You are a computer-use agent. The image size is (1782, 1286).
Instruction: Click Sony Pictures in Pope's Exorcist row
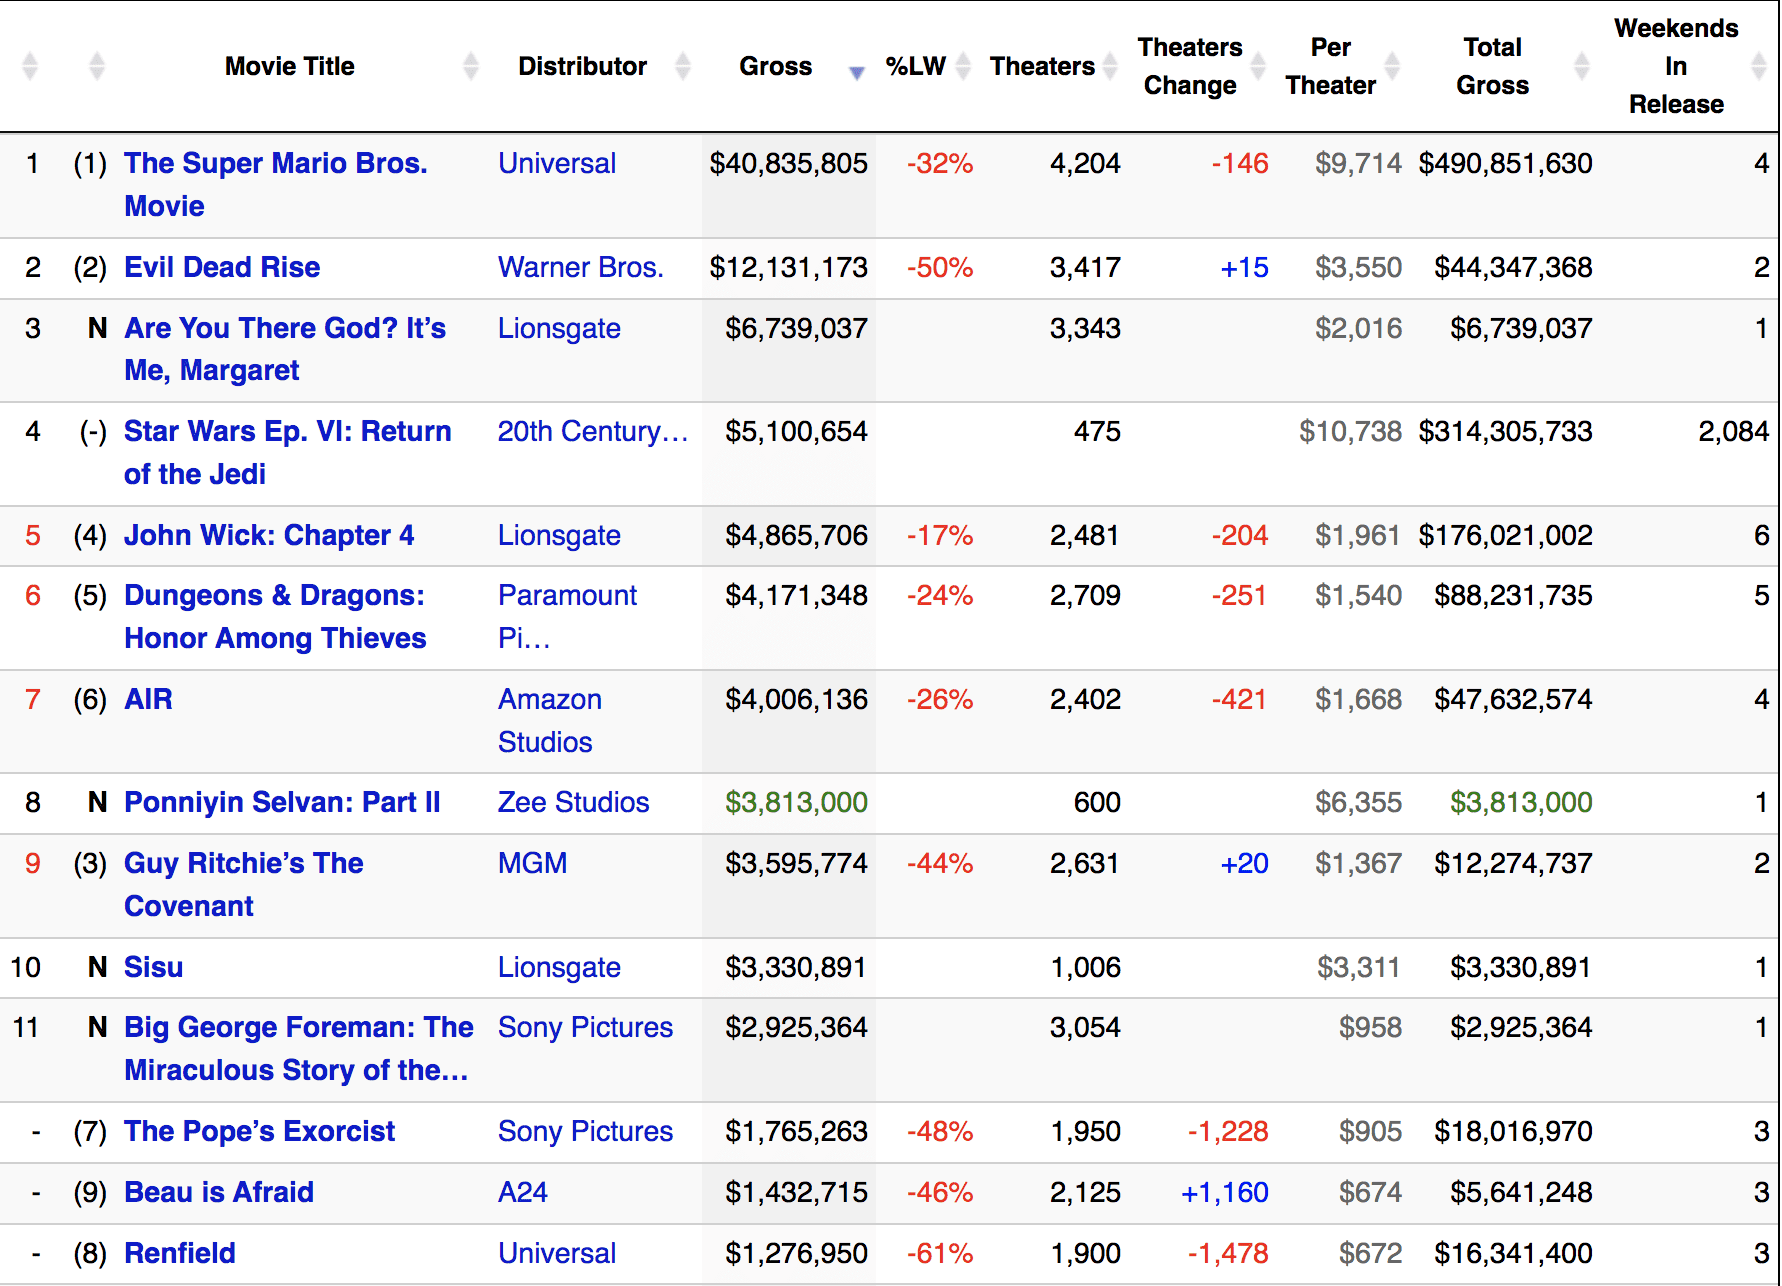585,1131
